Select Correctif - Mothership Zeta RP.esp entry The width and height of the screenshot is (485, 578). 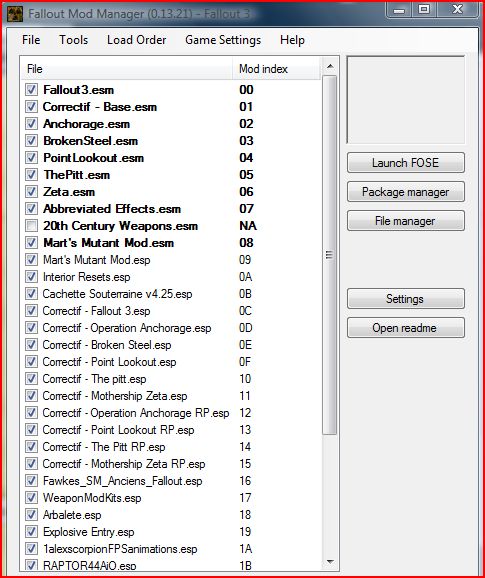124,464
